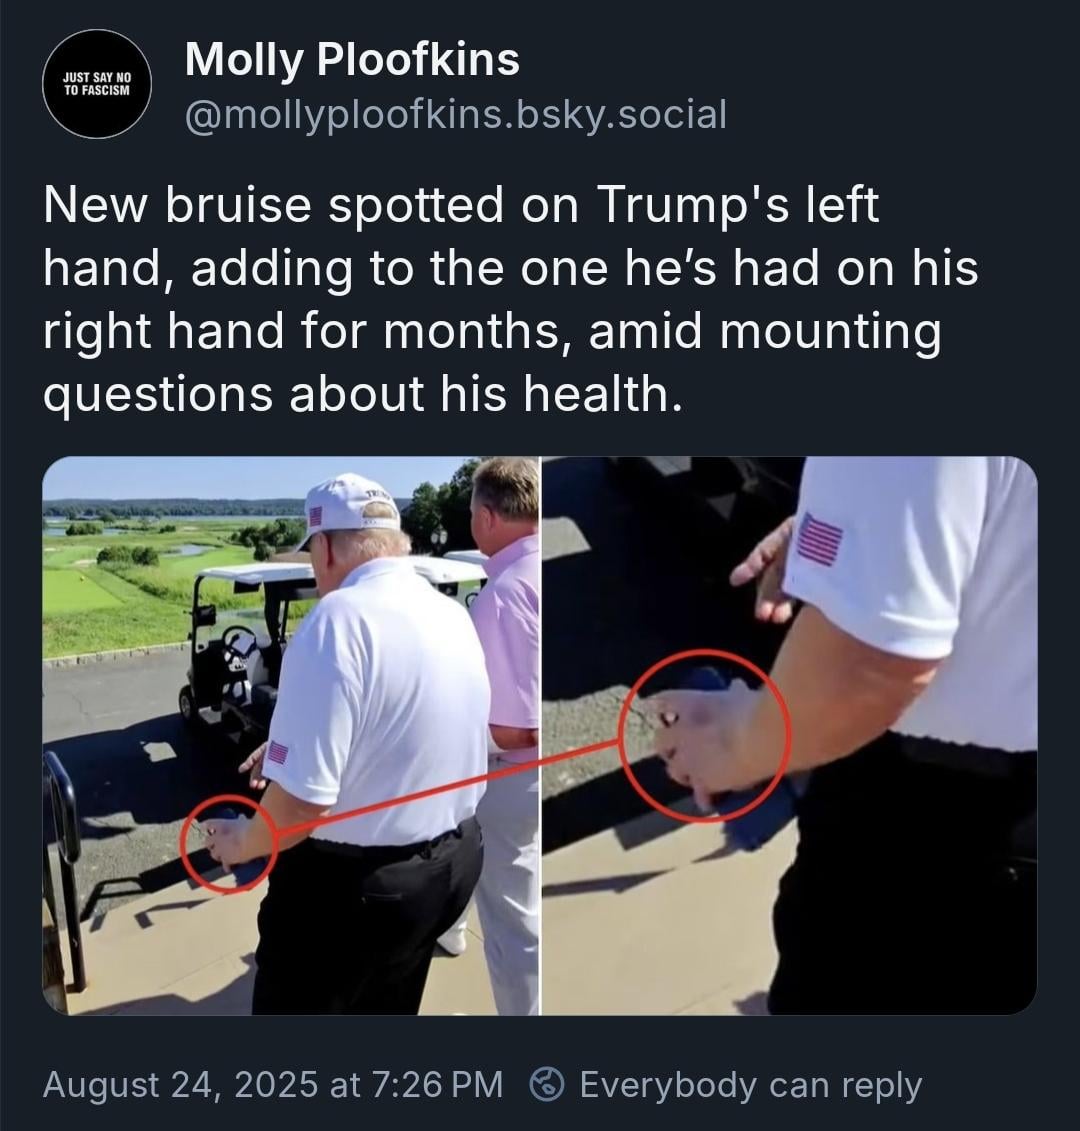The height and width of the screenshot is (1131, 1080).
Task: Click the @mollyploofkins.bsky.social handle
Action: coord(456,115)
